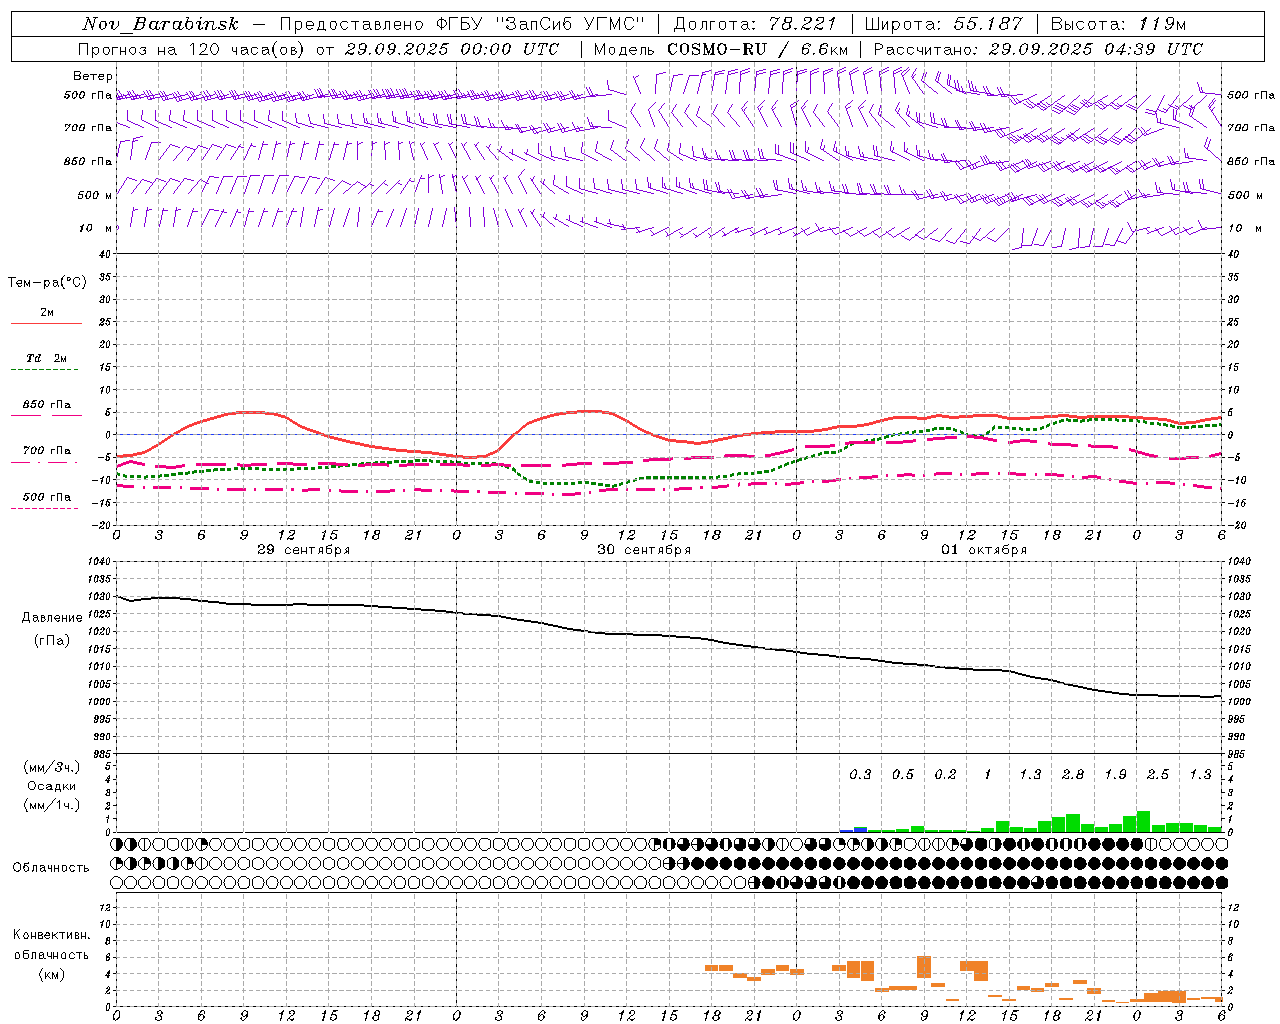This screenshot has width=1280, height=1024.
Task: Select the 'Осадки' precipitation label
Action: pos(51,786)
